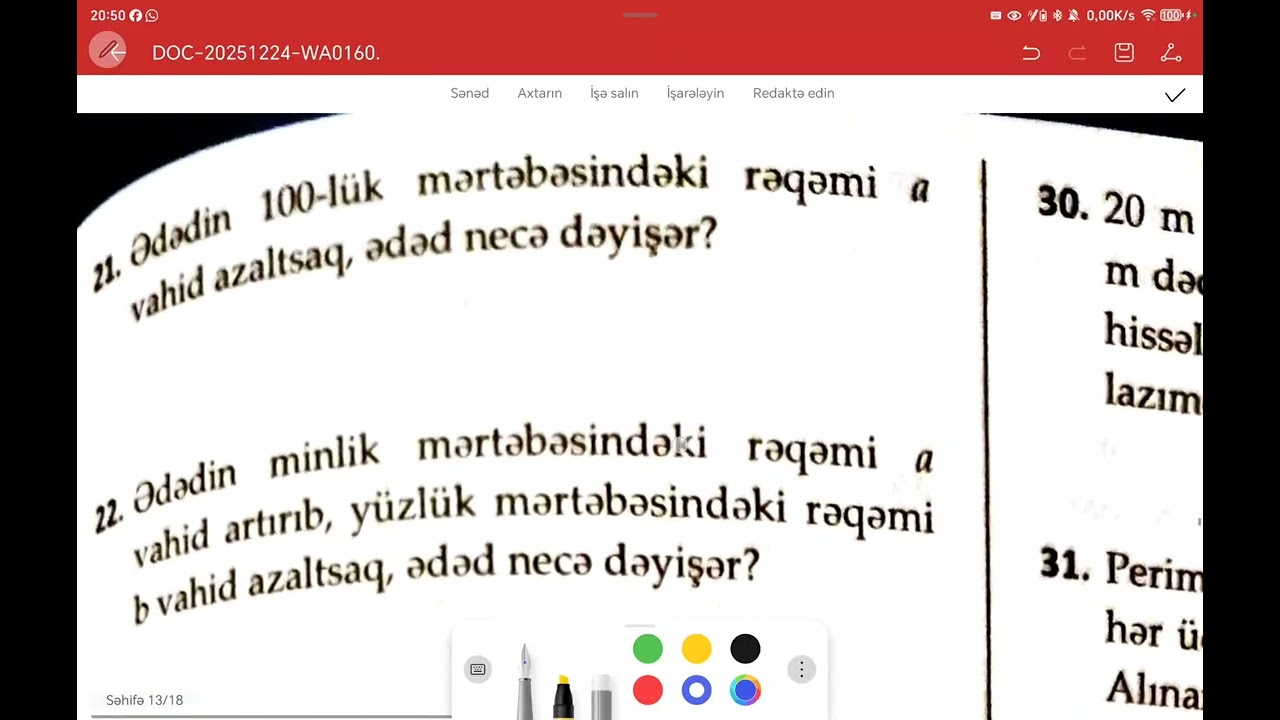Share the document via share icon
This screenshot has width=1280, height=720.
pyautogui.click(x=1171, y=53)
